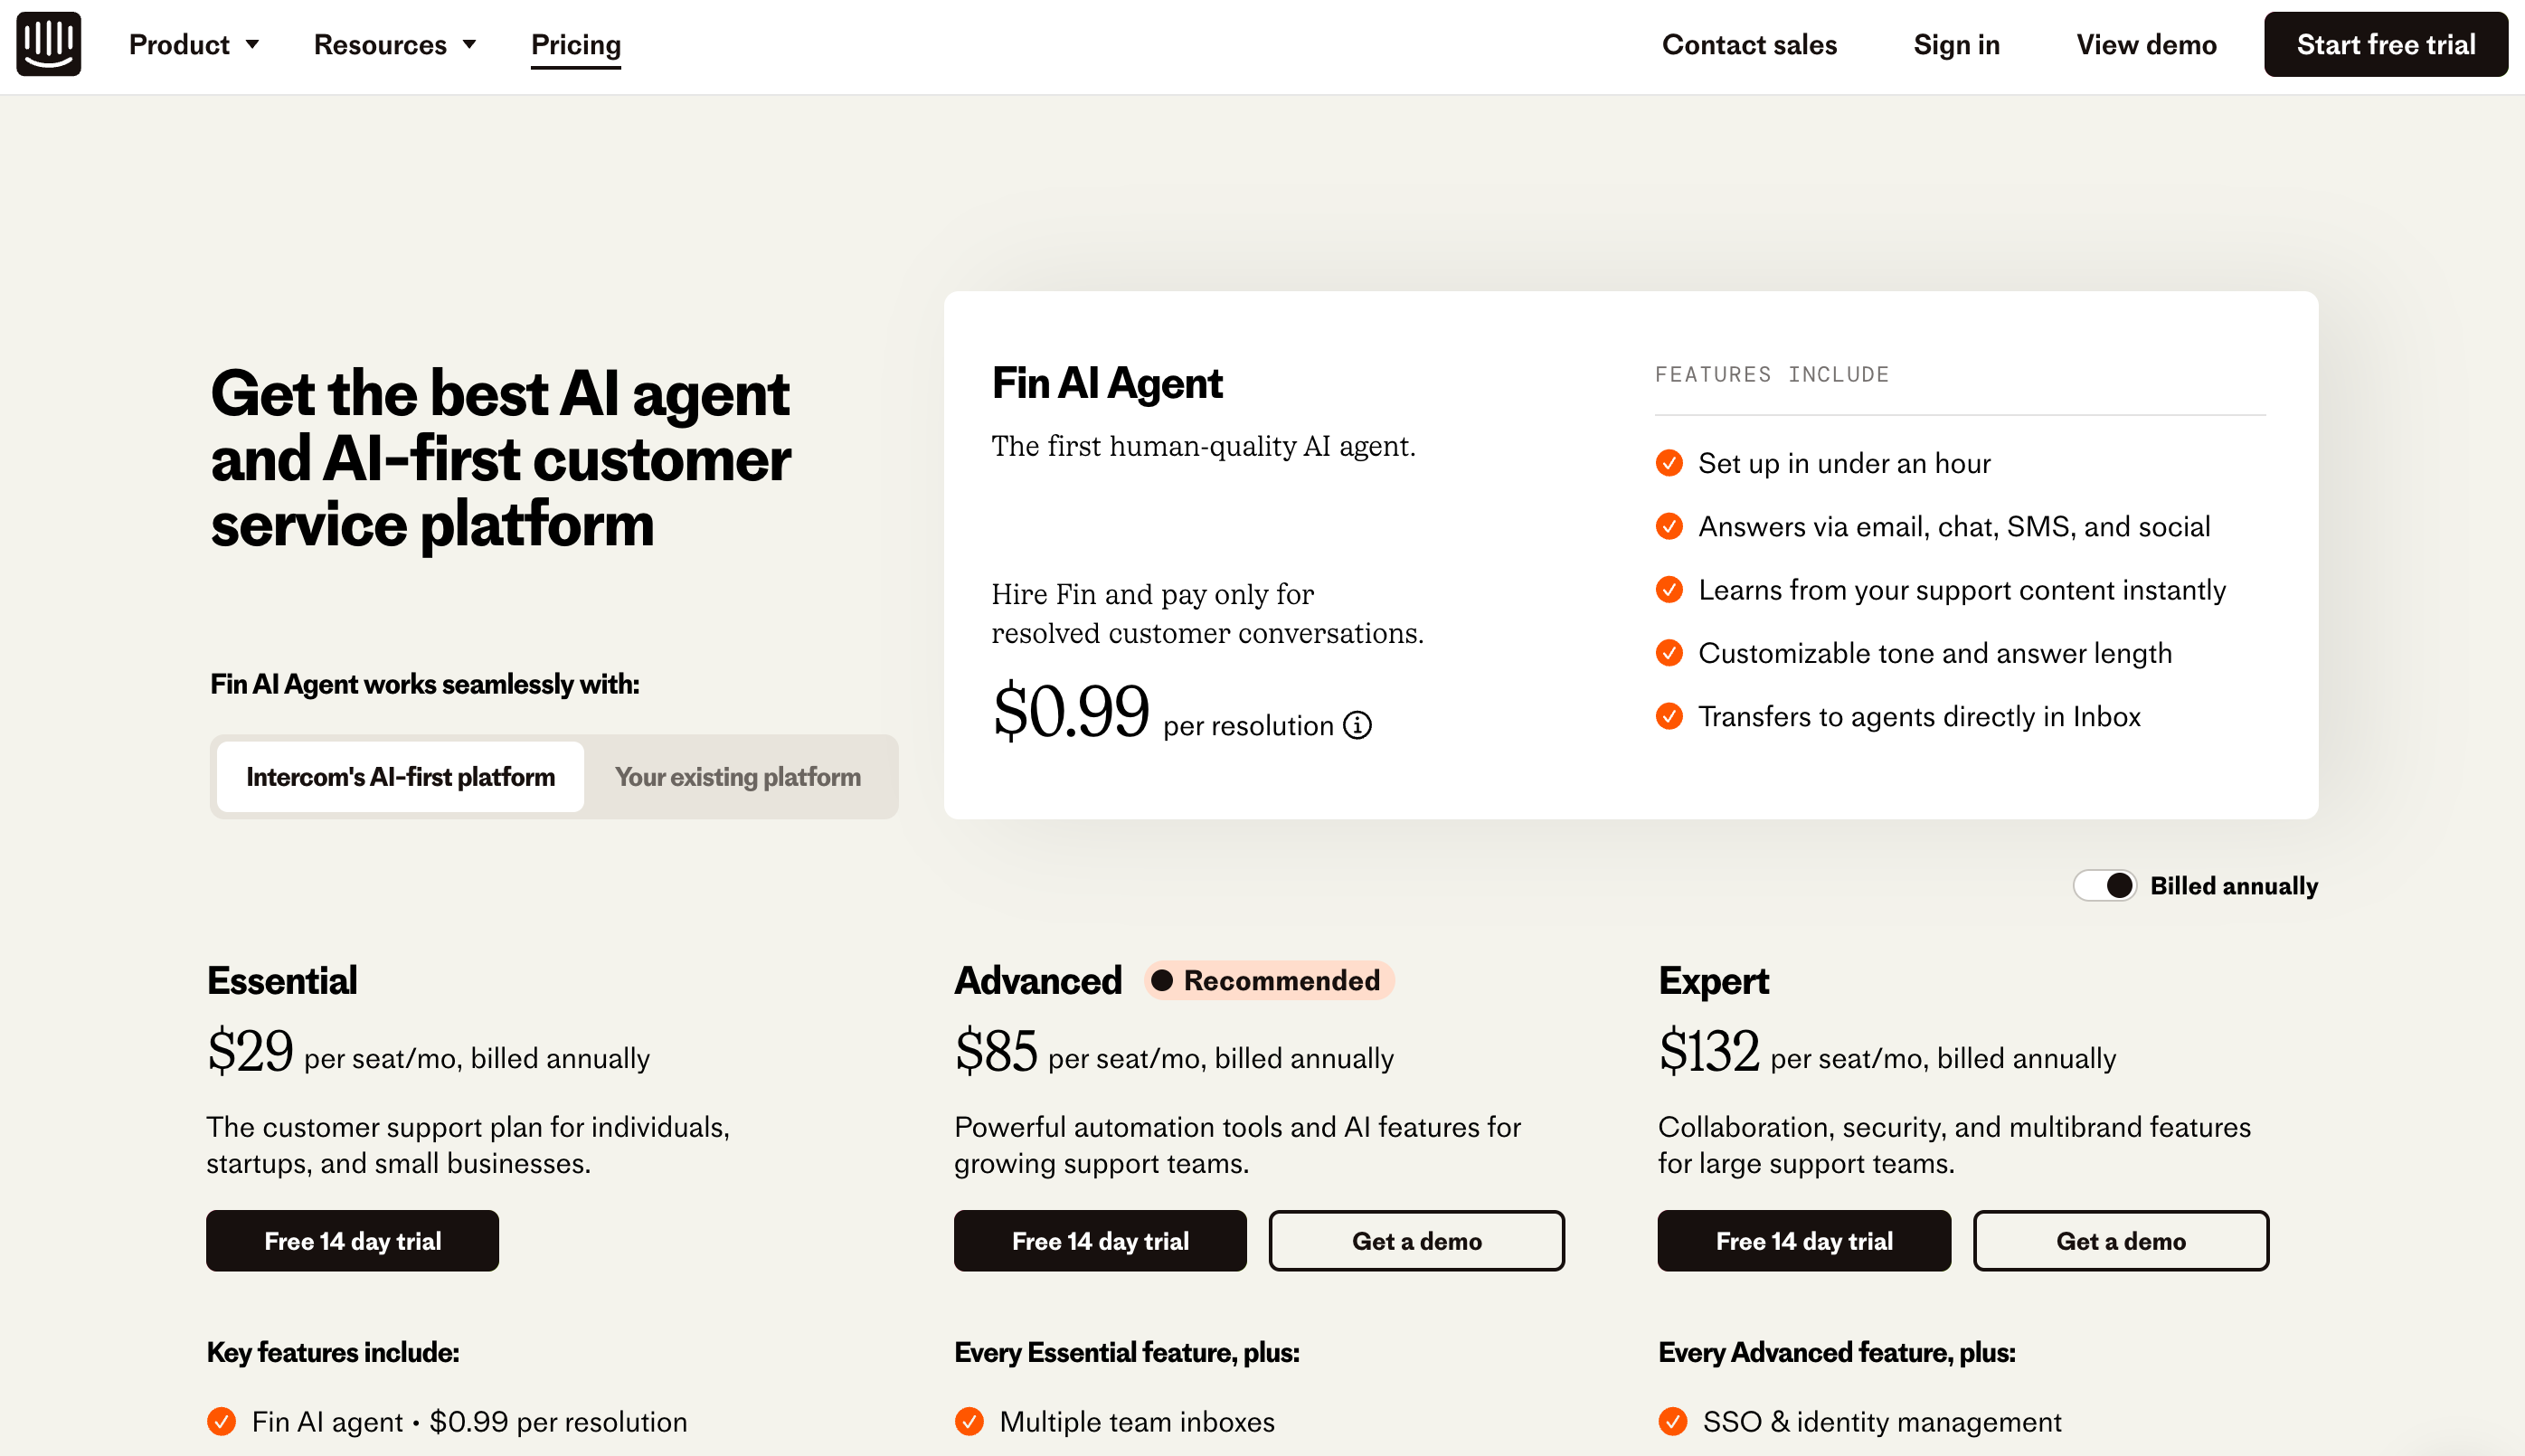This screenshot has width=2525, height=1456.
Task: Click checkmark icon beside Transfers to agents
Action: (1669, 716)
